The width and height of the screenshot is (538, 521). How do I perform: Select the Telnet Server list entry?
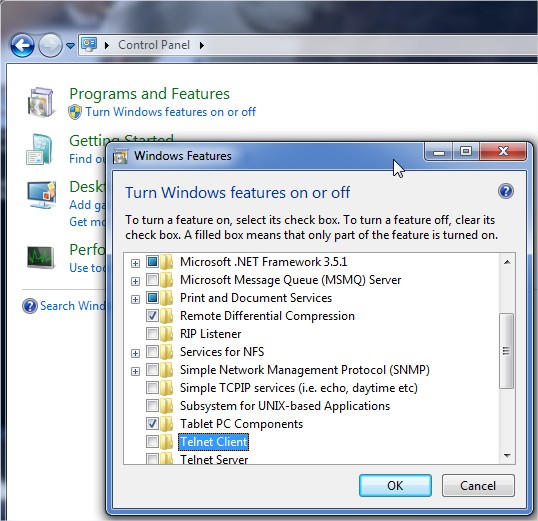point(214,459)
